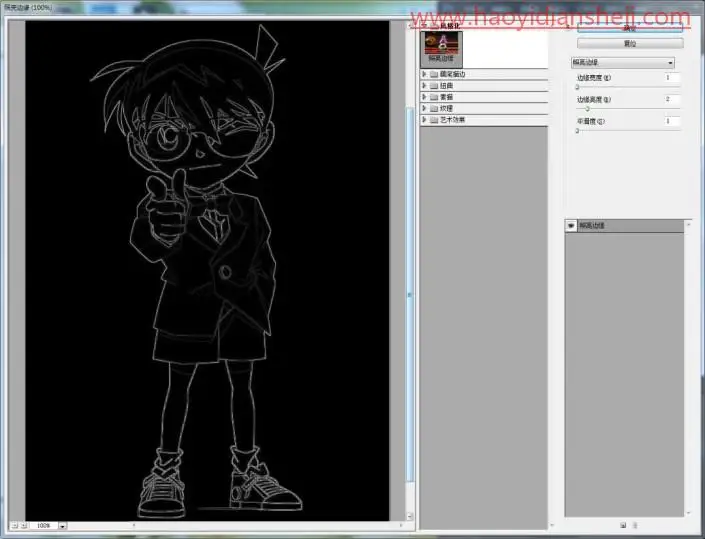Click the 边缘宽度 value field
705x539 pixels.
(672, 78)
